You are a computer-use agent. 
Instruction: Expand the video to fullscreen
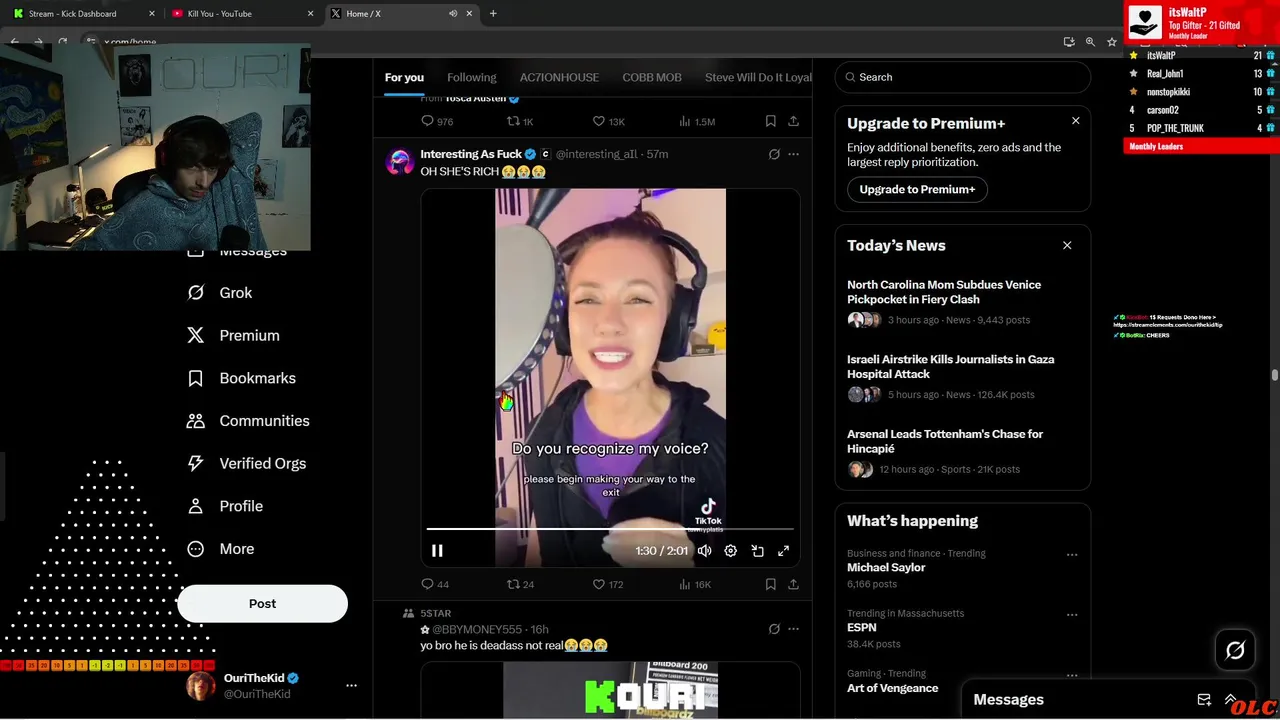tap(783, 551)
